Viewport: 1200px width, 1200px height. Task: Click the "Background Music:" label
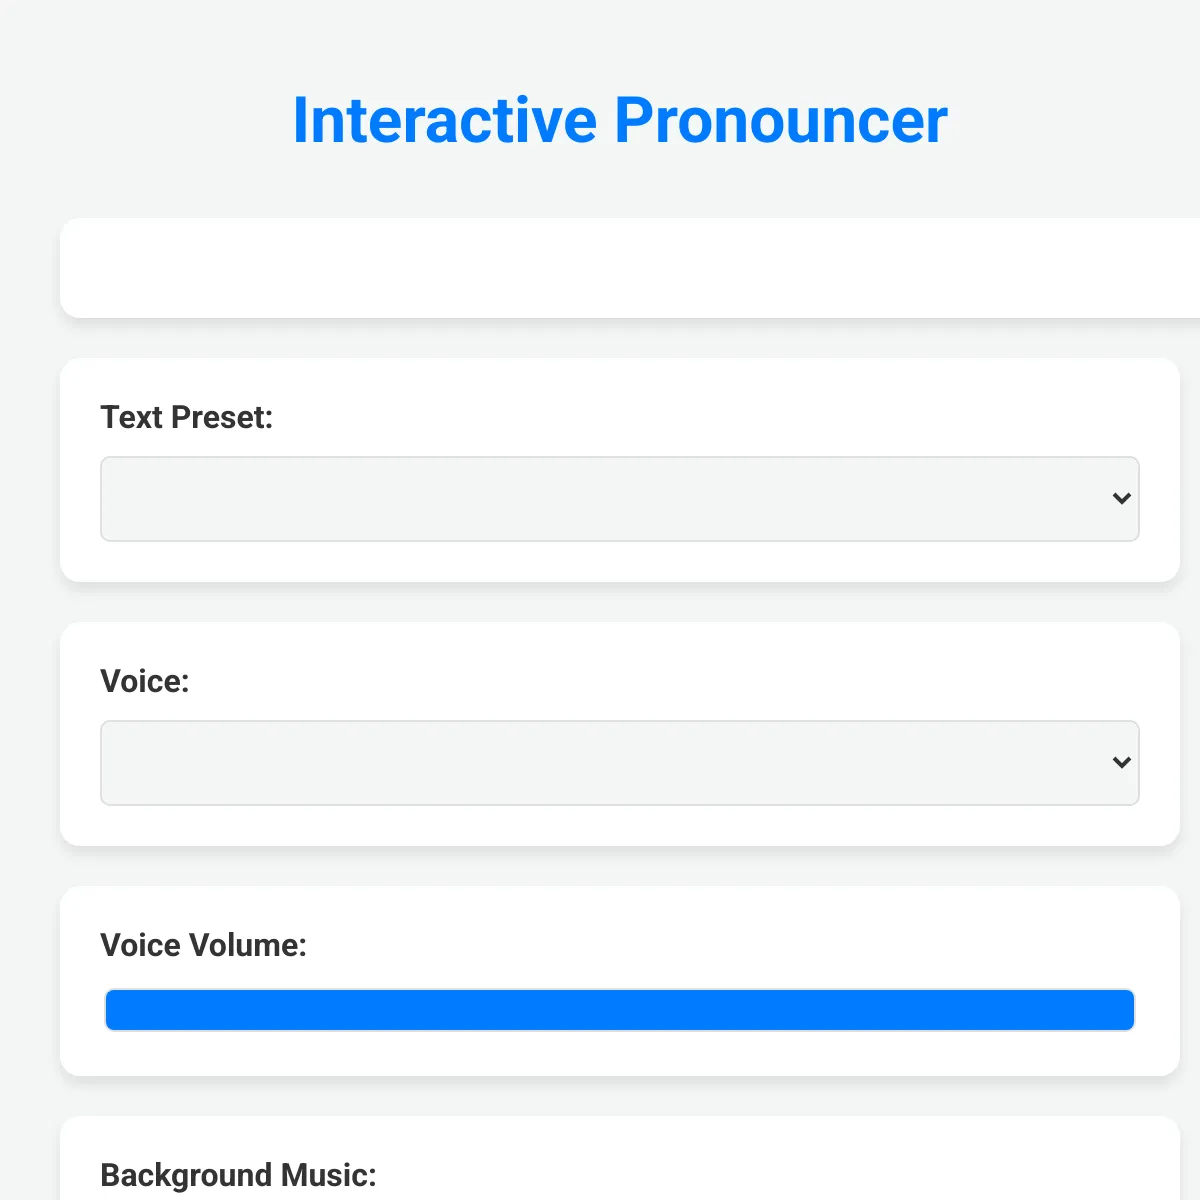click(x=239, y=1175)
